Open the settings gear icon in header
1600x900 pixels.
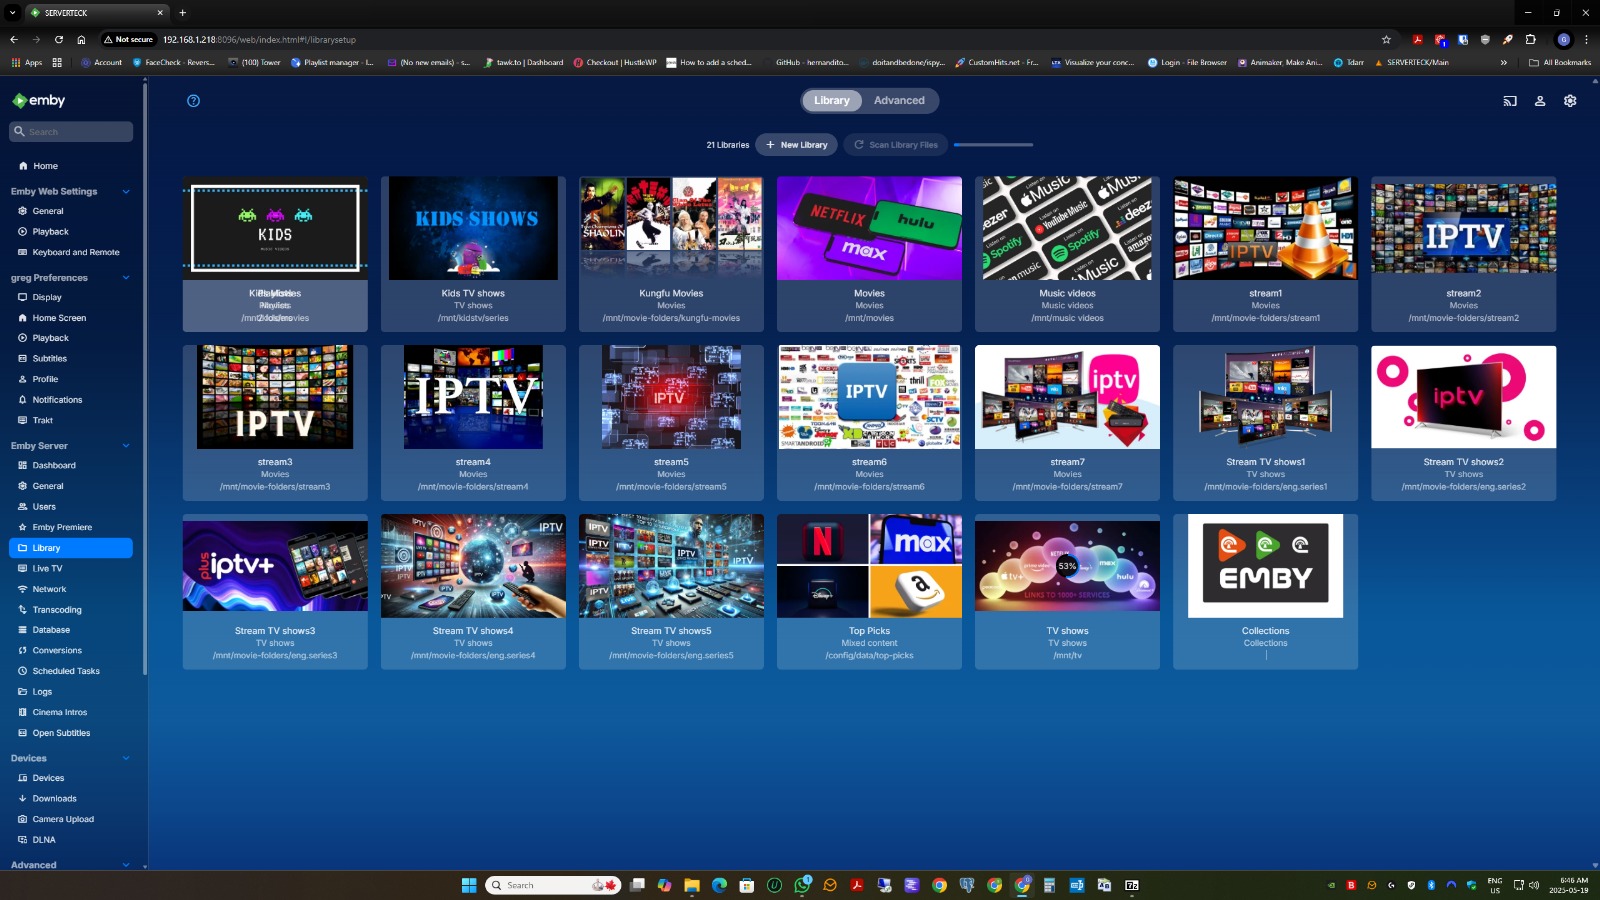pyautogui.click(x=1570, y=101)
